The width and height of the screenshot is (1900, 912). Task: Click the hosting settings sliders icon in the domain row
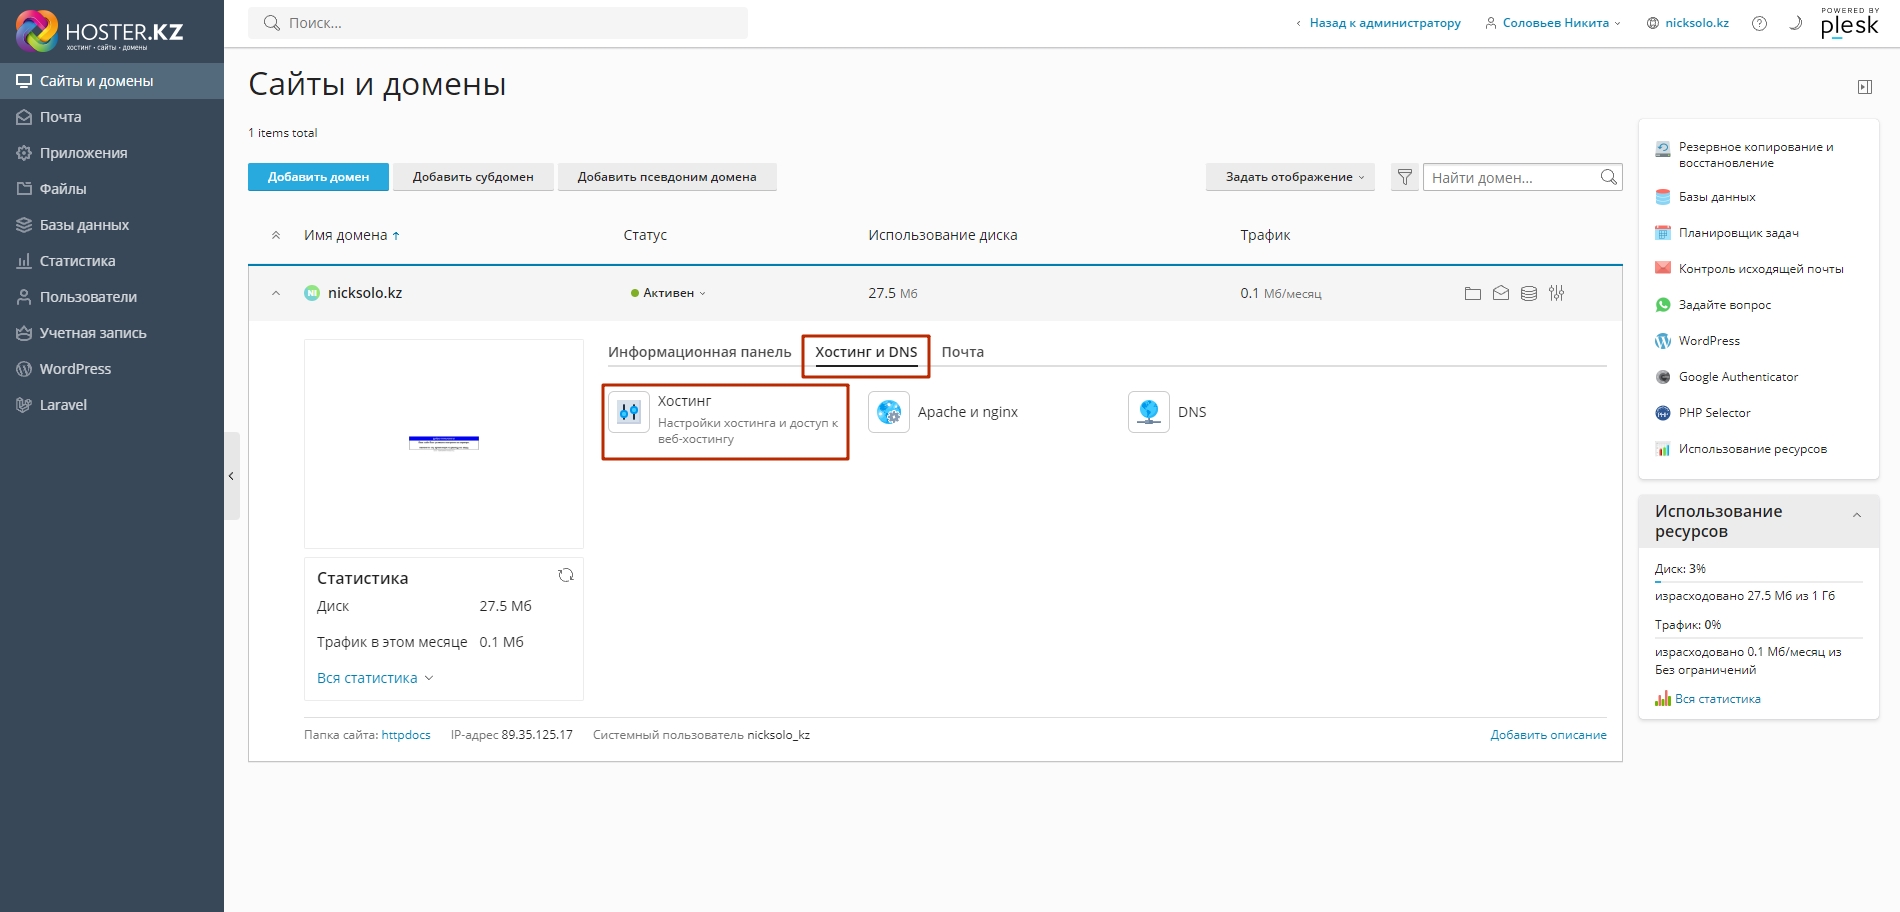coord(1556,294)
